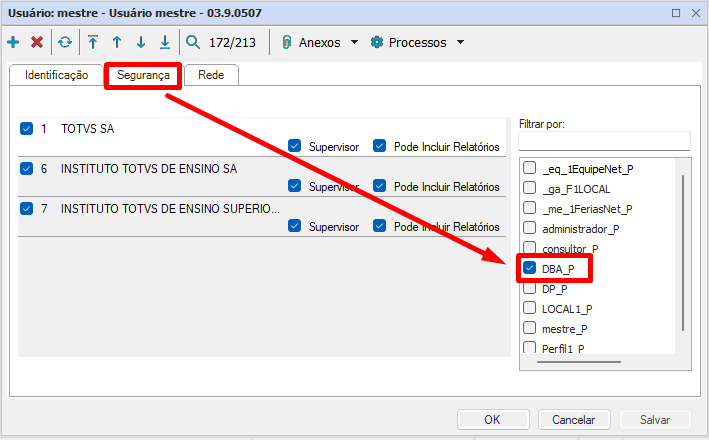This screenshot has width=709, height=440.
Task: Confirm with the OK button
Action: tap(493, 420)
